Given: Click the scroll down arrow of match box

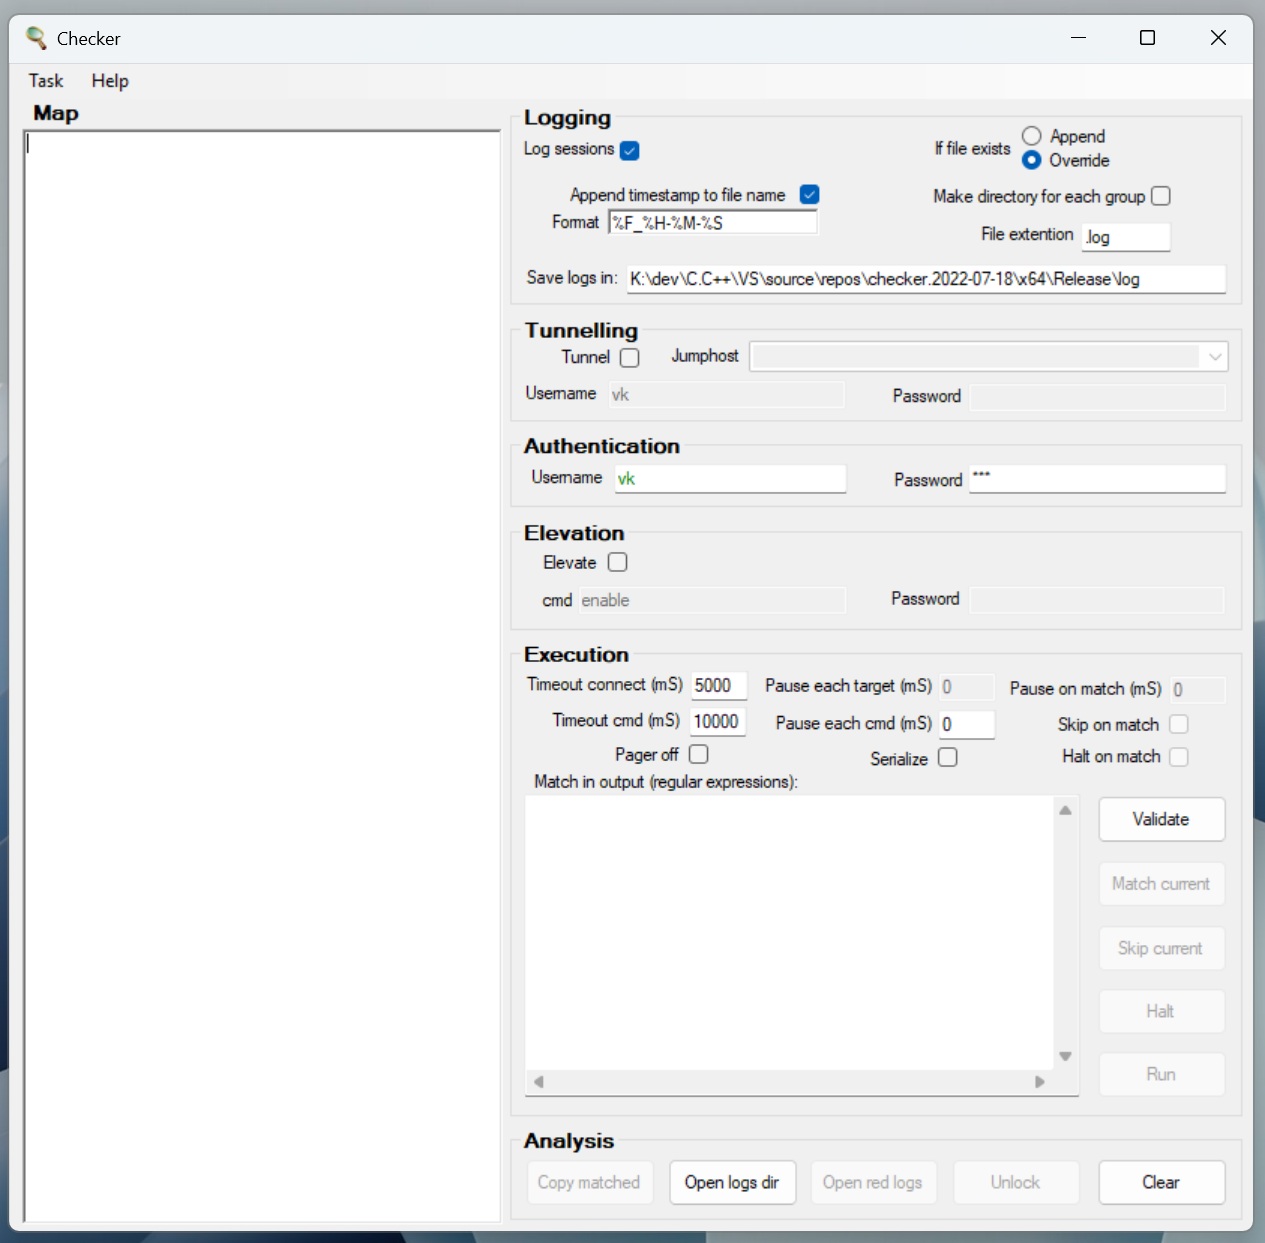Looking at the screenshot, I should [x=1065, y=1056].
